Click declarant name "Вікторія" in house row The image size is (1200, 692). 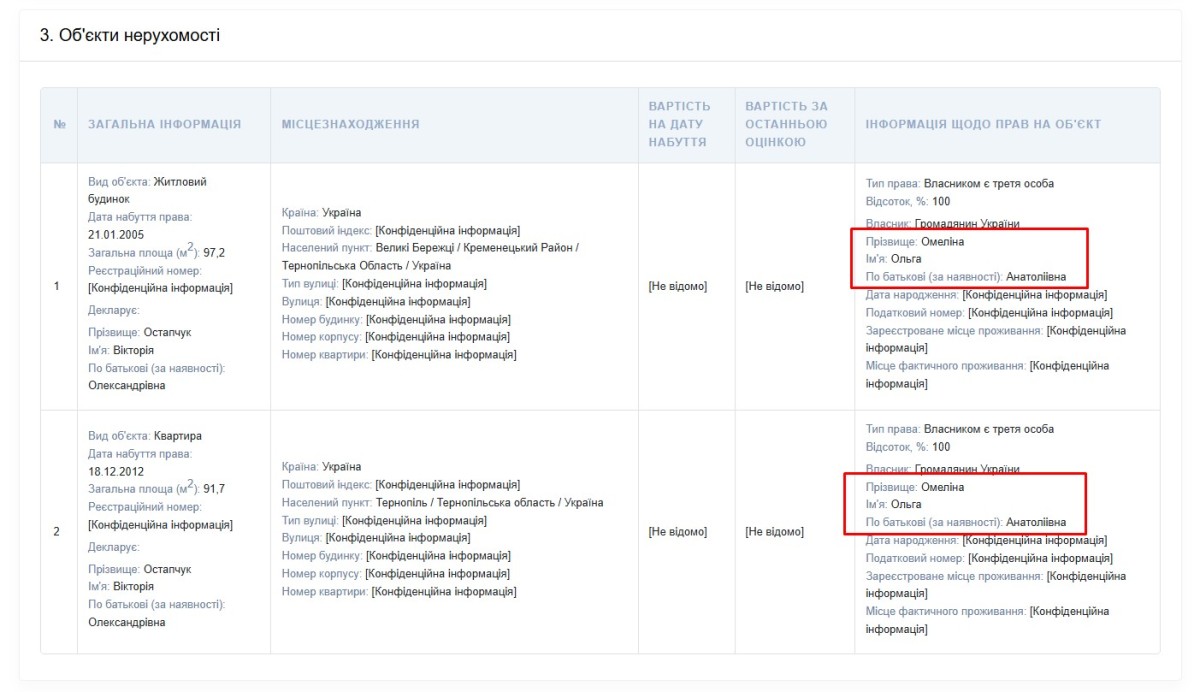coord(133,351)
